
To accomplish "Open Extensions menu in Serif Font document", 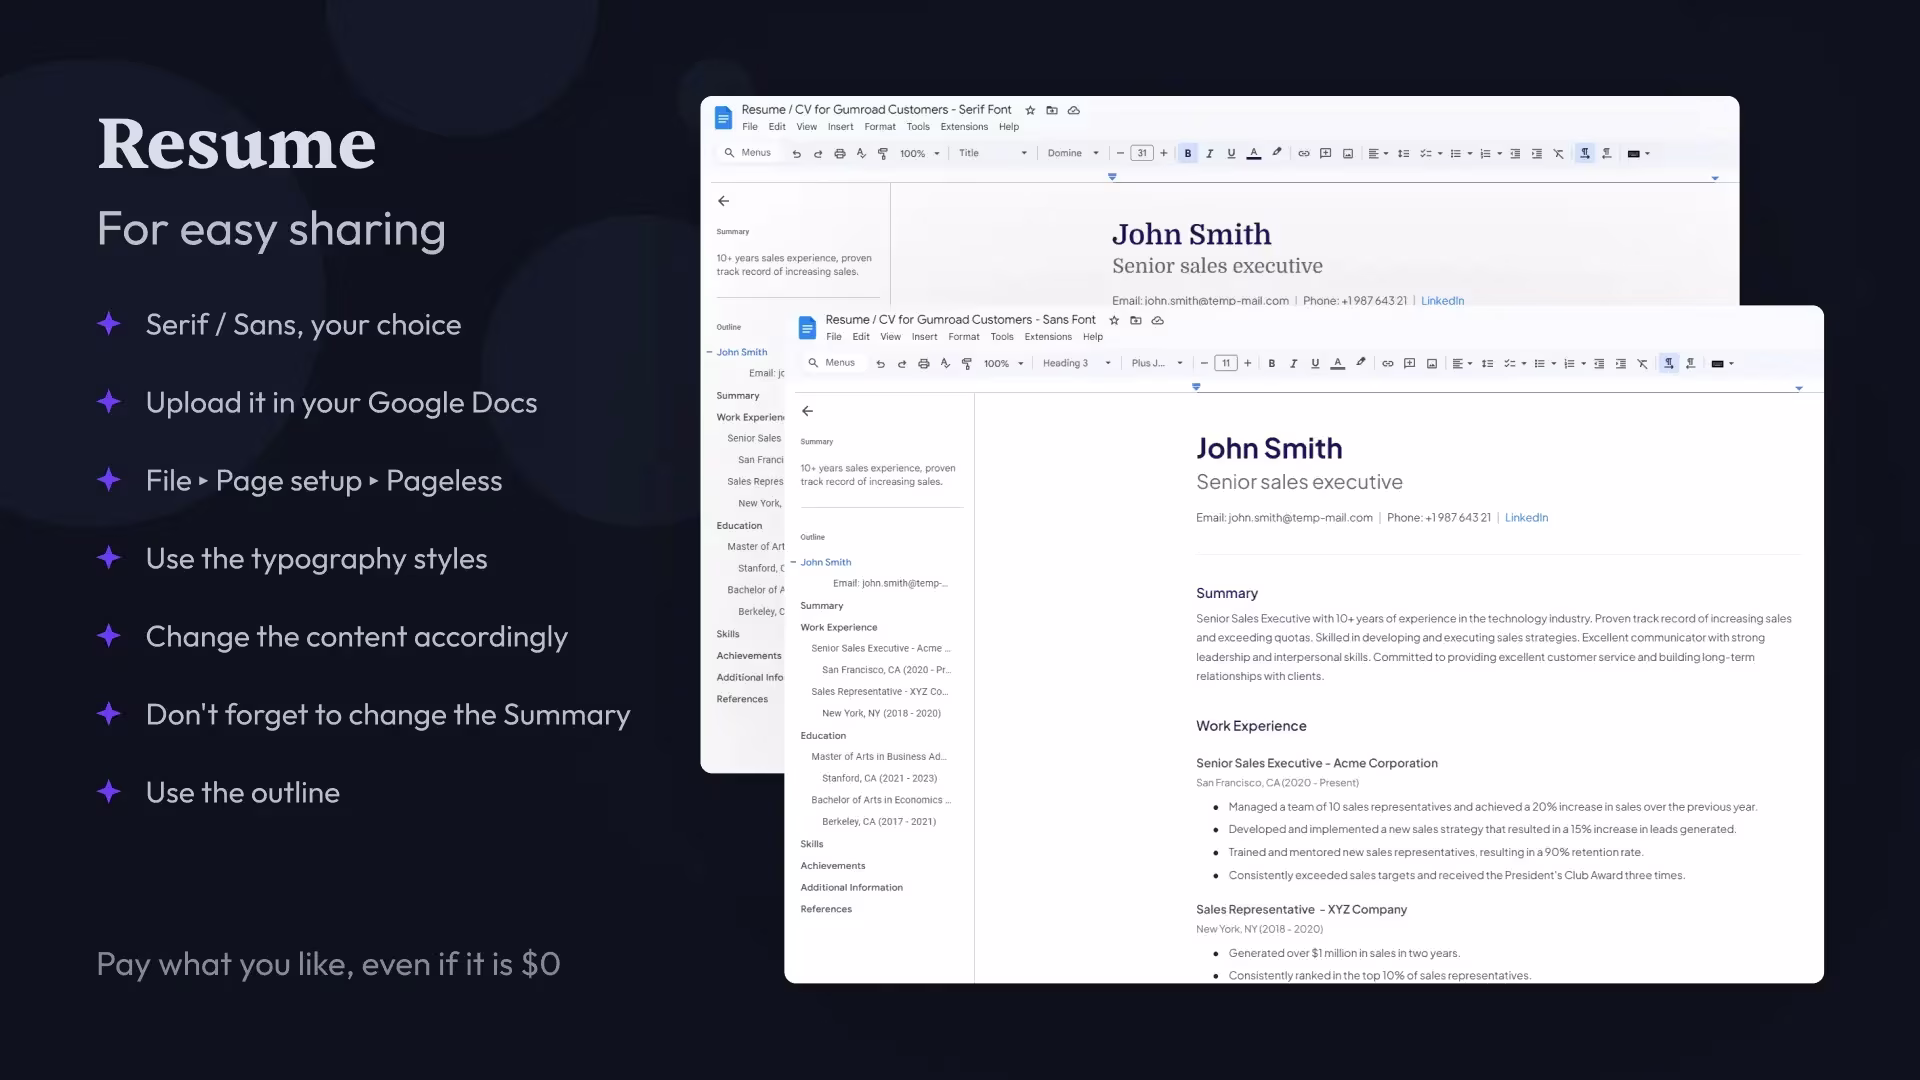I will click(x=963, y=127).
